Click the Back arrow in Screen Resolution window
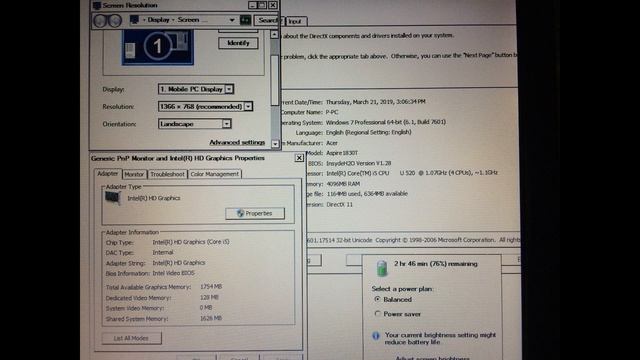Viewport: 640px width, 360px height. (x=100, y=20)
